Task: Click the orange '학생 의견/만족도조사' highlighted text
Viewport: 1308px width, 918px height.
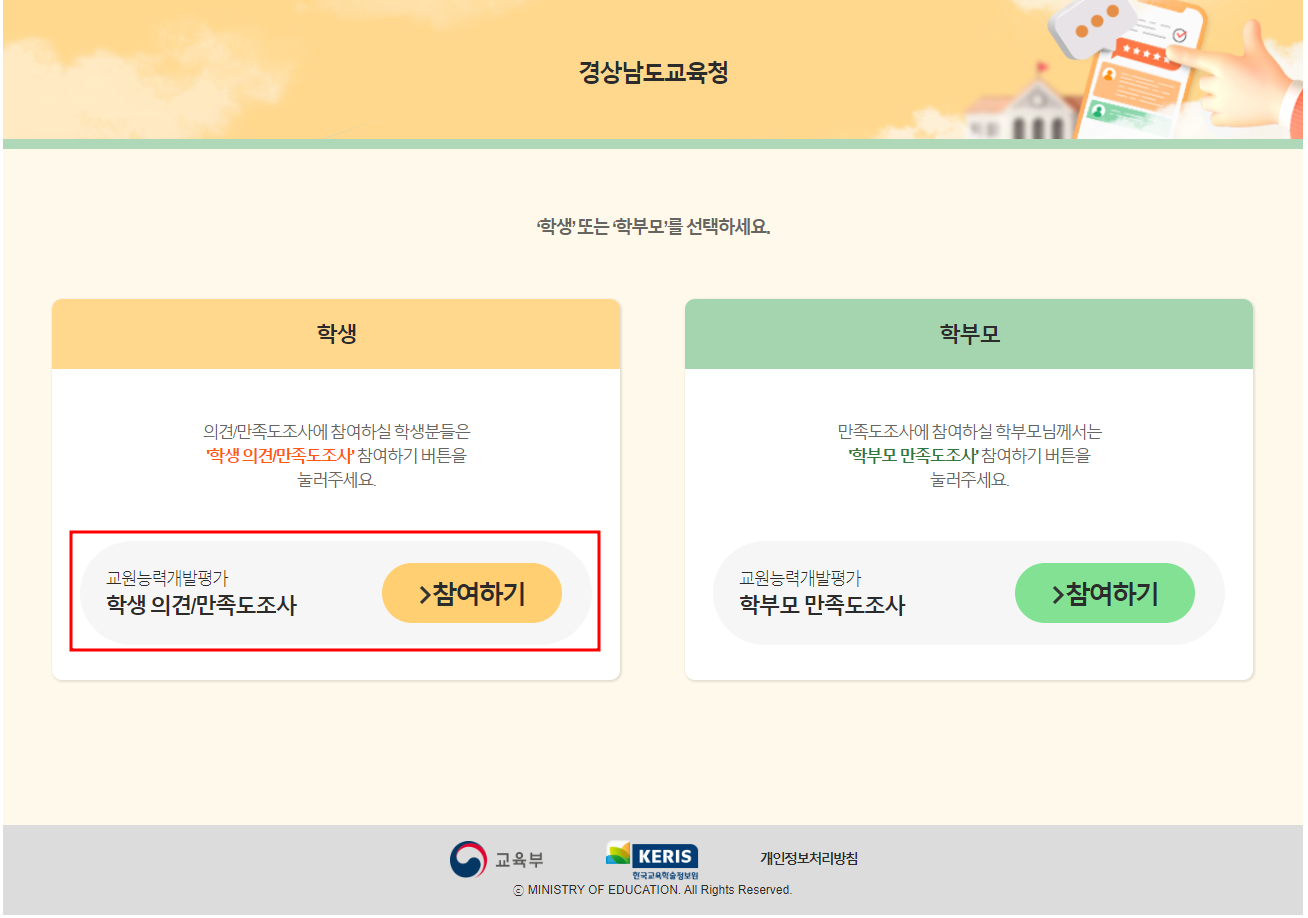Action: click(x=280, y=456)
